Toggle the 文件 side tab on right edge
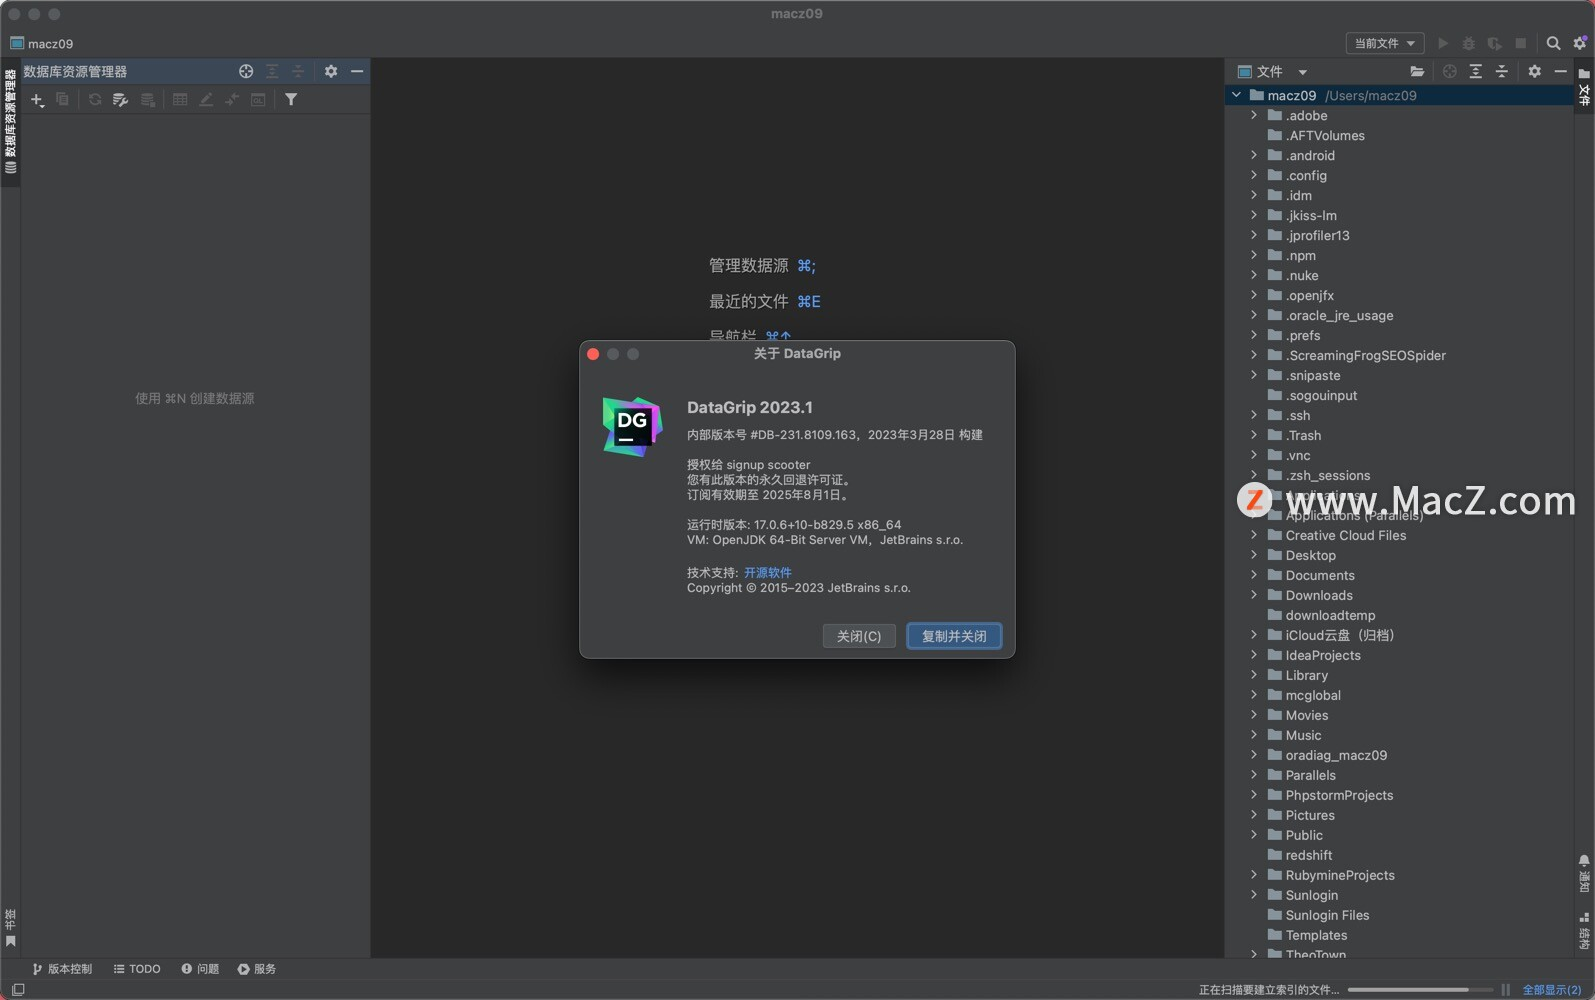Viewport: 1595px width, 1000px height. [1584, 87]
